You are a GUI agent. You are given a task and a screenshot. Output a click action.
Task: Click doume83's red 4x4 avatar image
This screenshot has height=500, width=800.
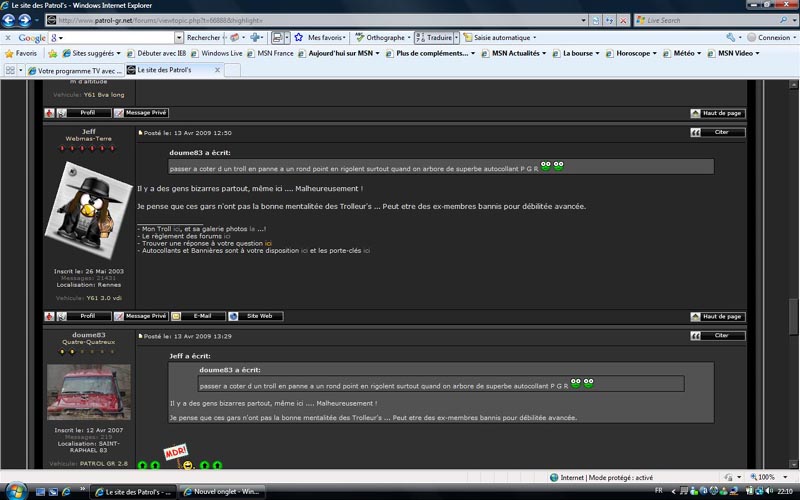[89, 392]
